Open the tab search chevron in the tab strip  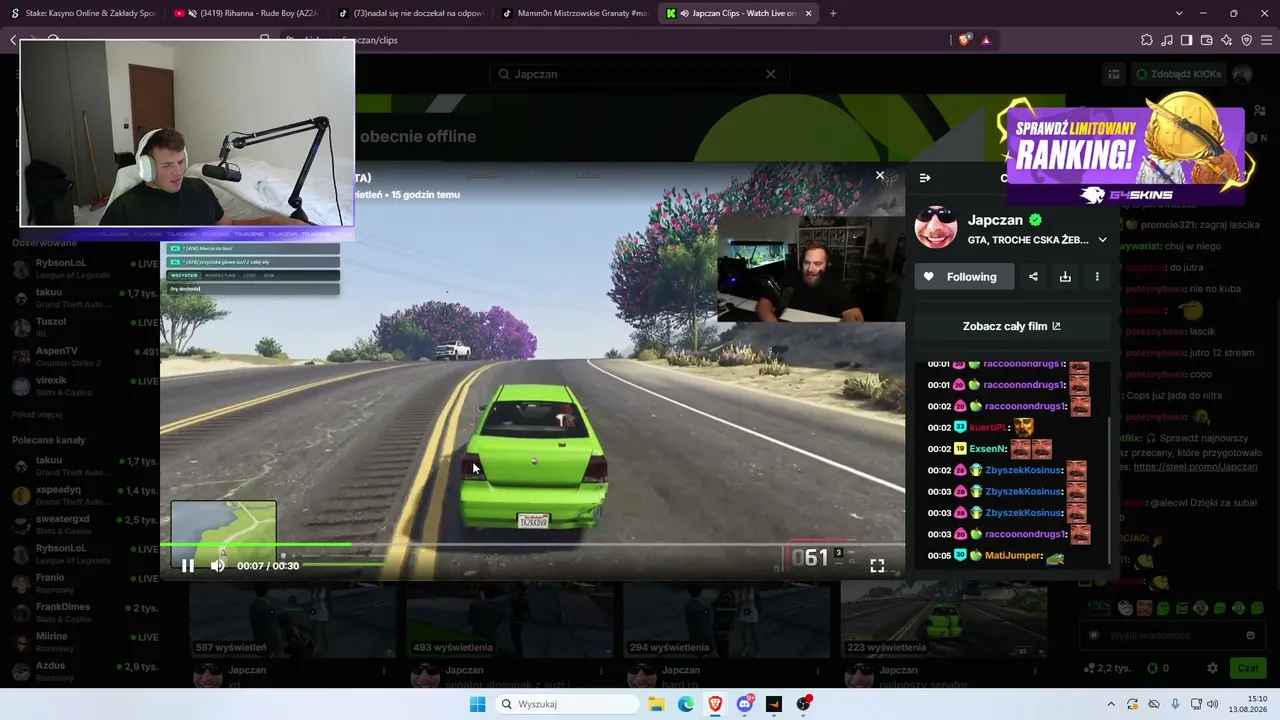coord(1179,13)
